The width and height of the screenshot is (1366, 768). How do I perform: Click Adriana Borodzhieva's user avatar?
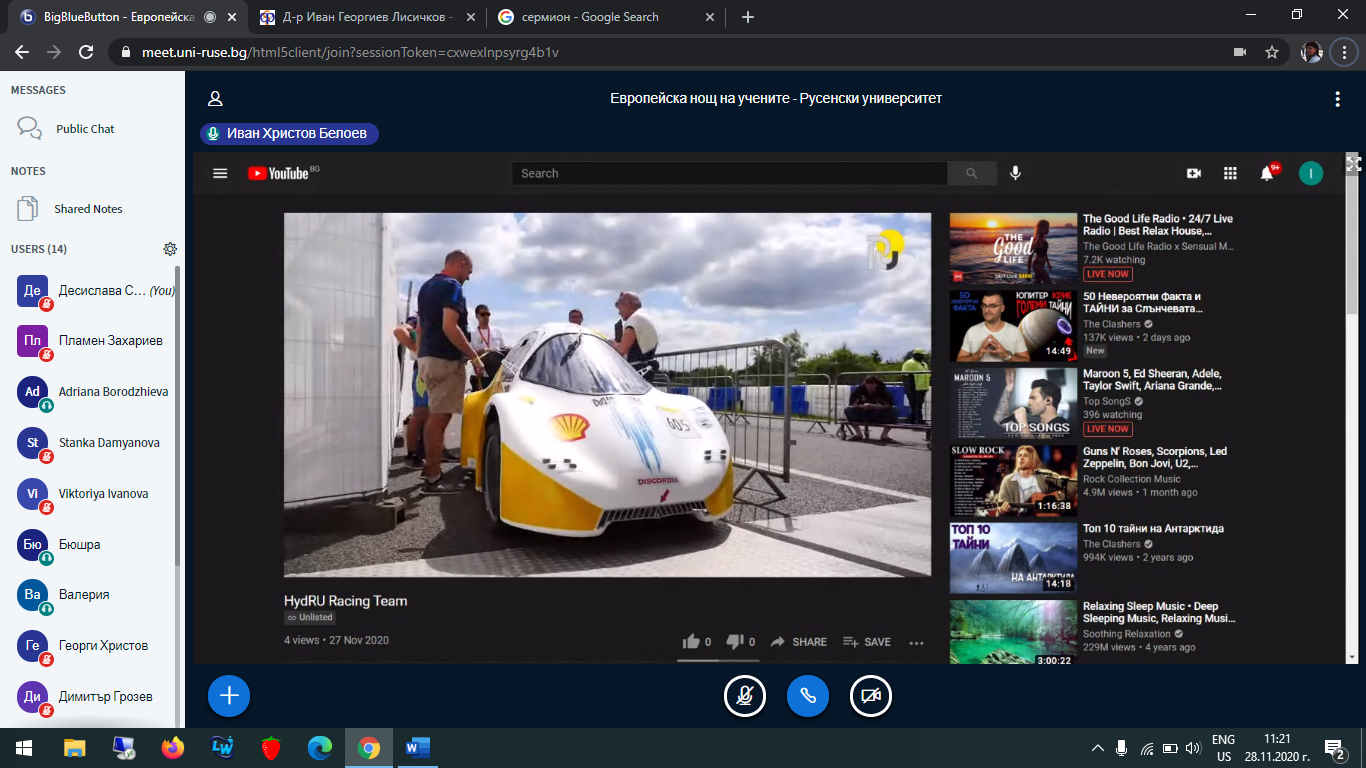click(33, 392)
